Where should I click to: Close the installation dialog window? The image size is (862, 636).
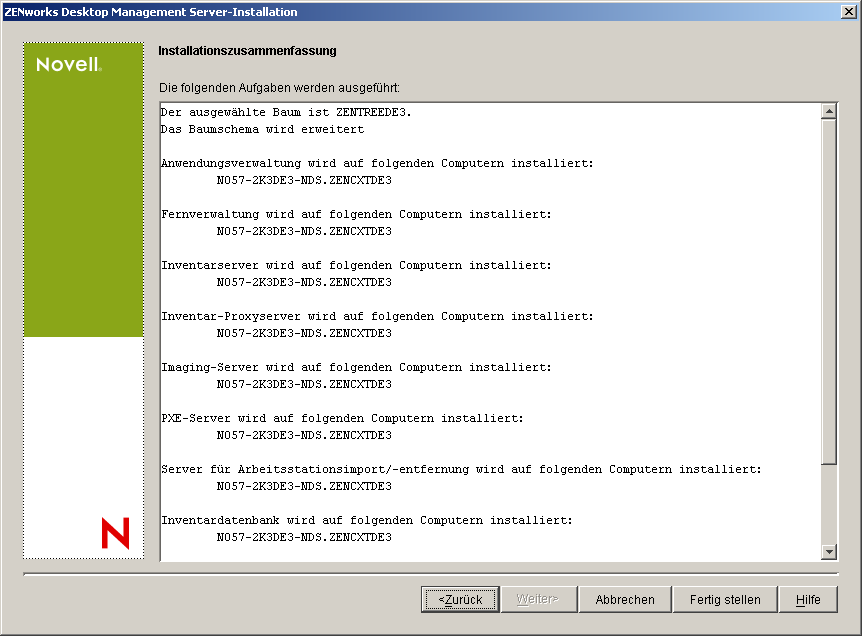pyautogui.click(x=849, y=12)
